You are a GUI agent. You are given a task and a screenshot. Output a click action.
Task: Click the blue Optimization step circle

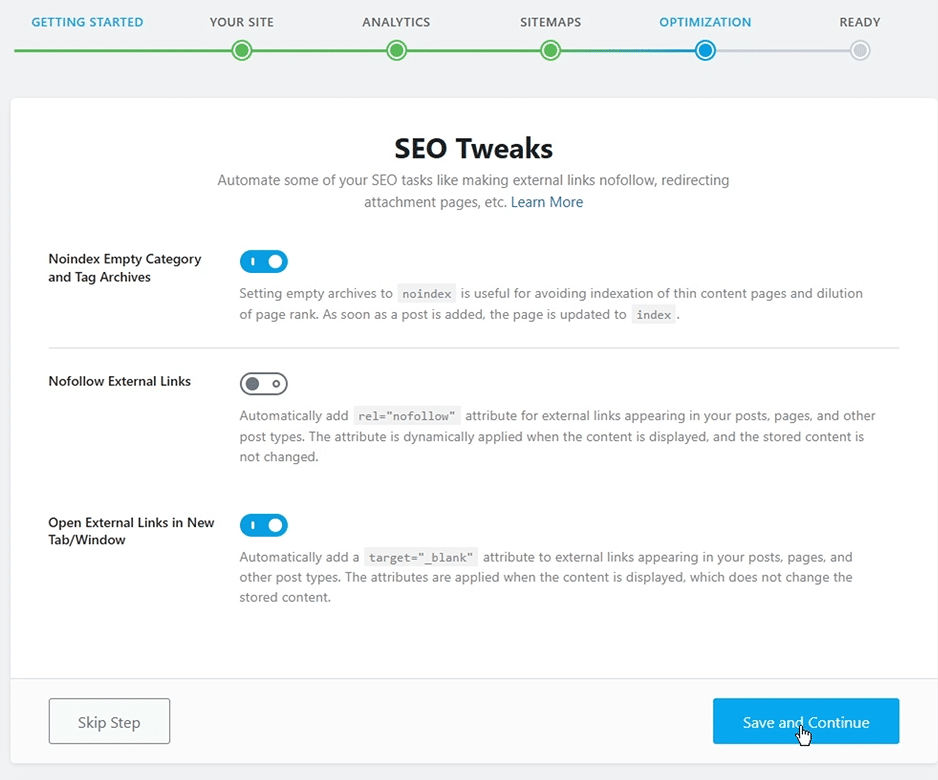point(705,51)
